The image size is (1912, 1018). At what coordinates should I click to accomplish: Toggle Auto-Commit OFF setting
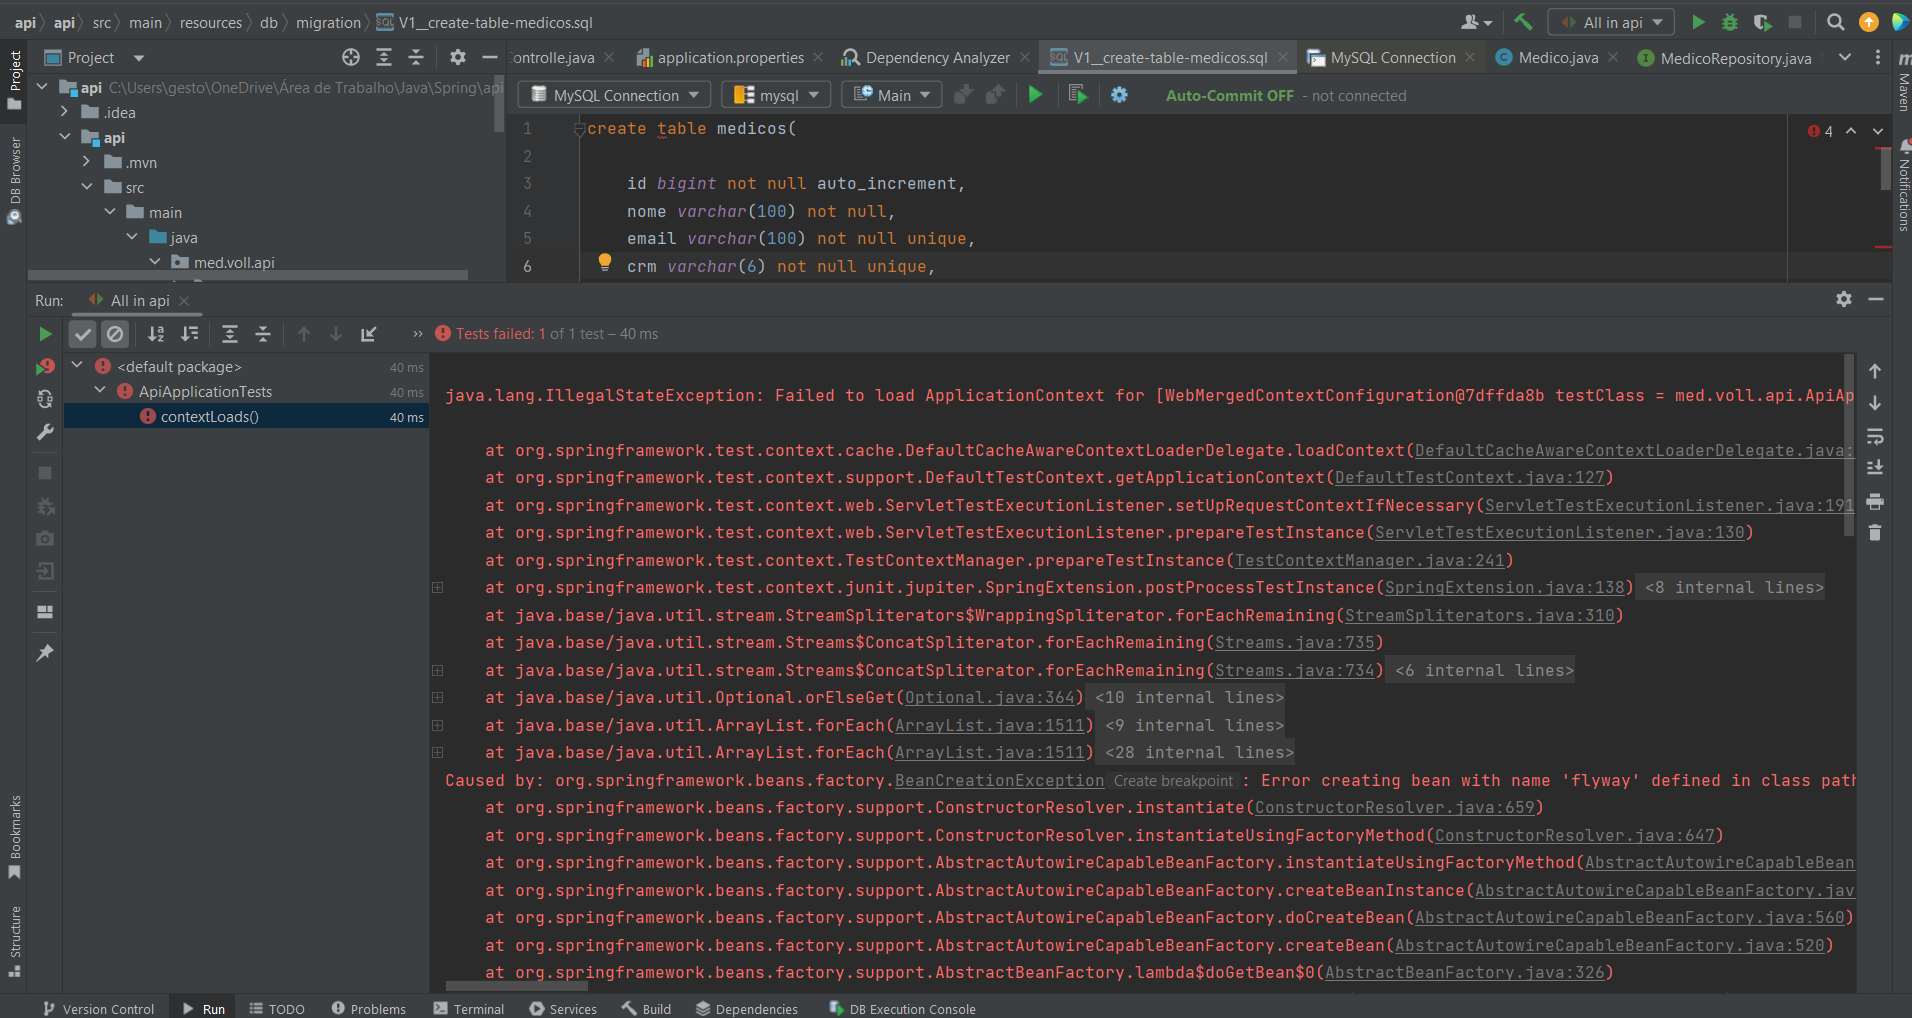(1229, 96)
